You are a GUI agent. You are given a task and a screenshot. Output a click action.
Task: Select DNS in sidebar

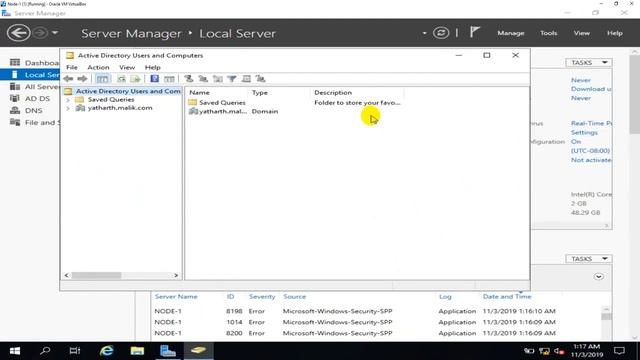coord(31,110)
